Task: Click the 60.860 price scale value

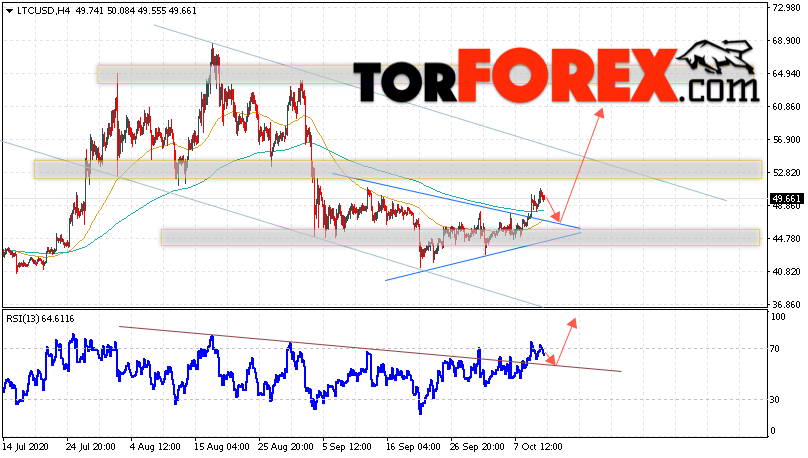Action: point(787,107)
